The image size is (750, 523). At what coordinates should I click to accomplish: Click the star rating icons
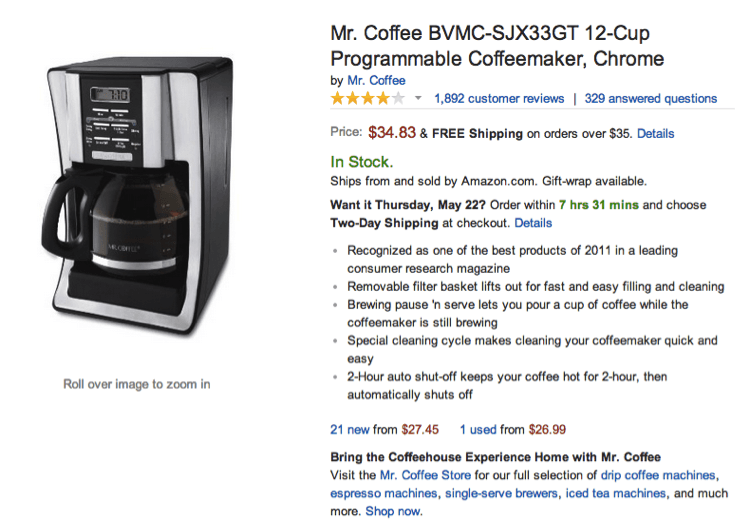(x=367, y=99)
